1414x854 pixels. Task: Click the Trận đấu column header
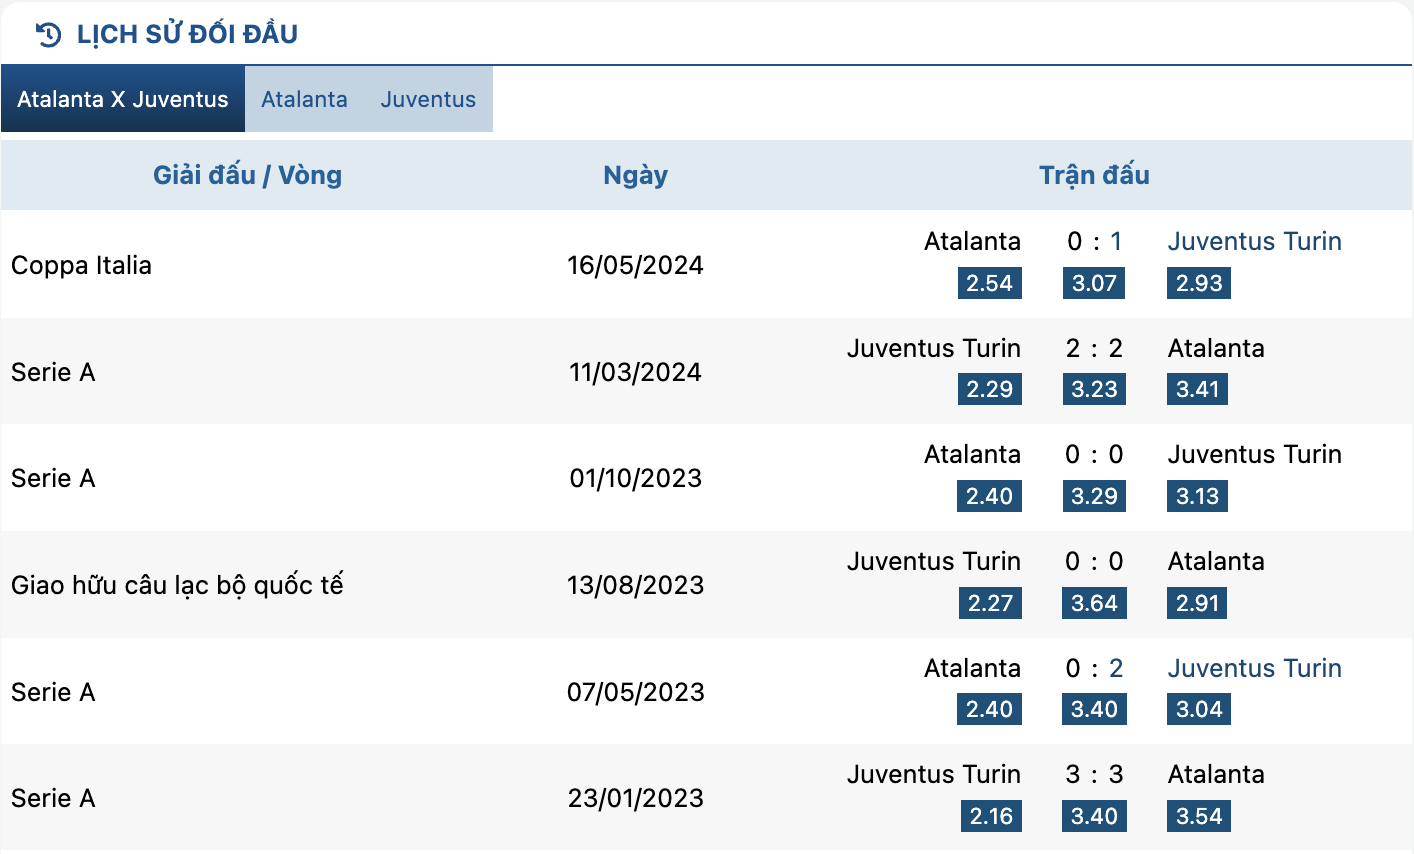pos(1094,175)
